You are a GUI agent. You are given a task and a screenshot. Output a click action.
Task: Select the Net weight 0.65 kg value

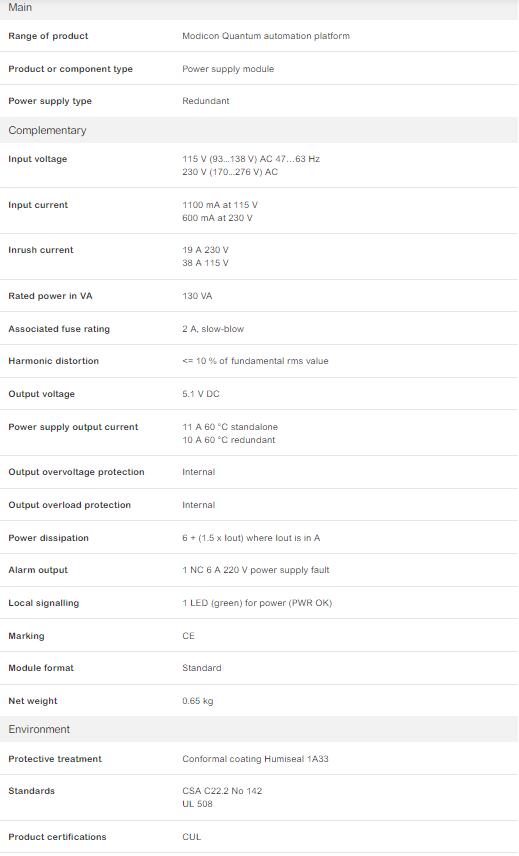[198, 701]
